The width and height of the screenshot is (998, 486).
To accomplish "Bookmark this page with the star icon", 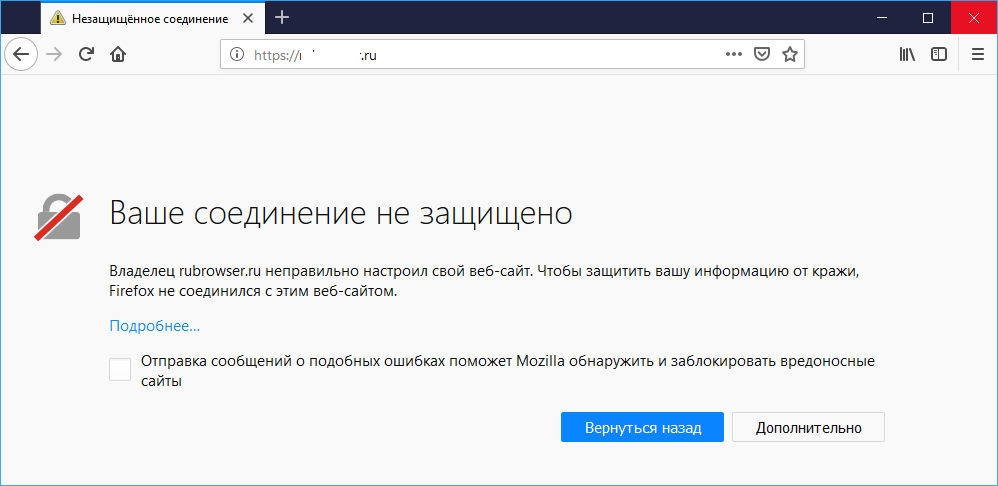I will tap(790, 55).
